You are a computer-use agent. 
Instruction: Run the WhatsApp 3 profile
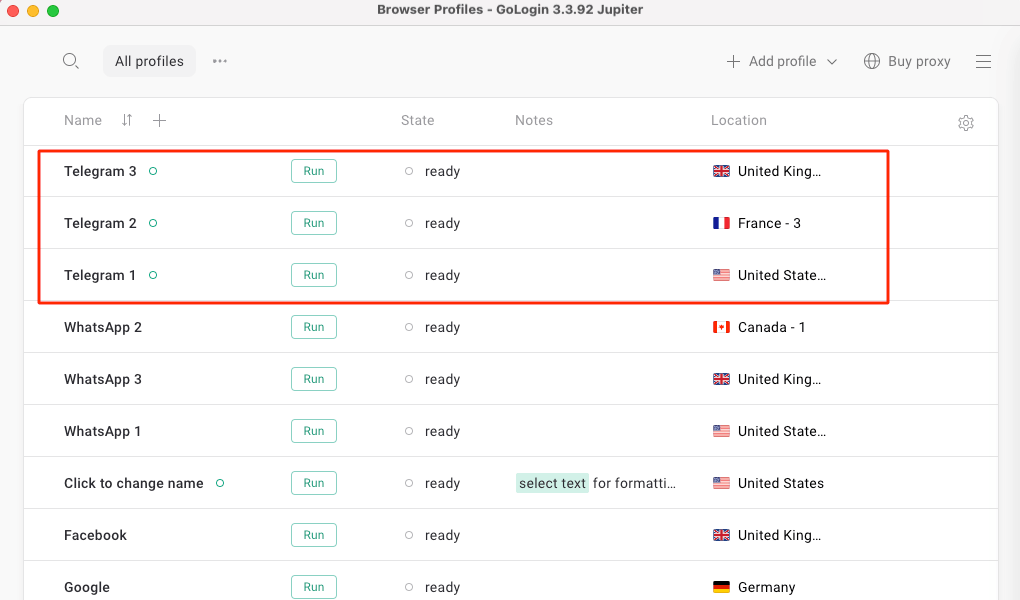pyautogui.click(x=314, y=379)
